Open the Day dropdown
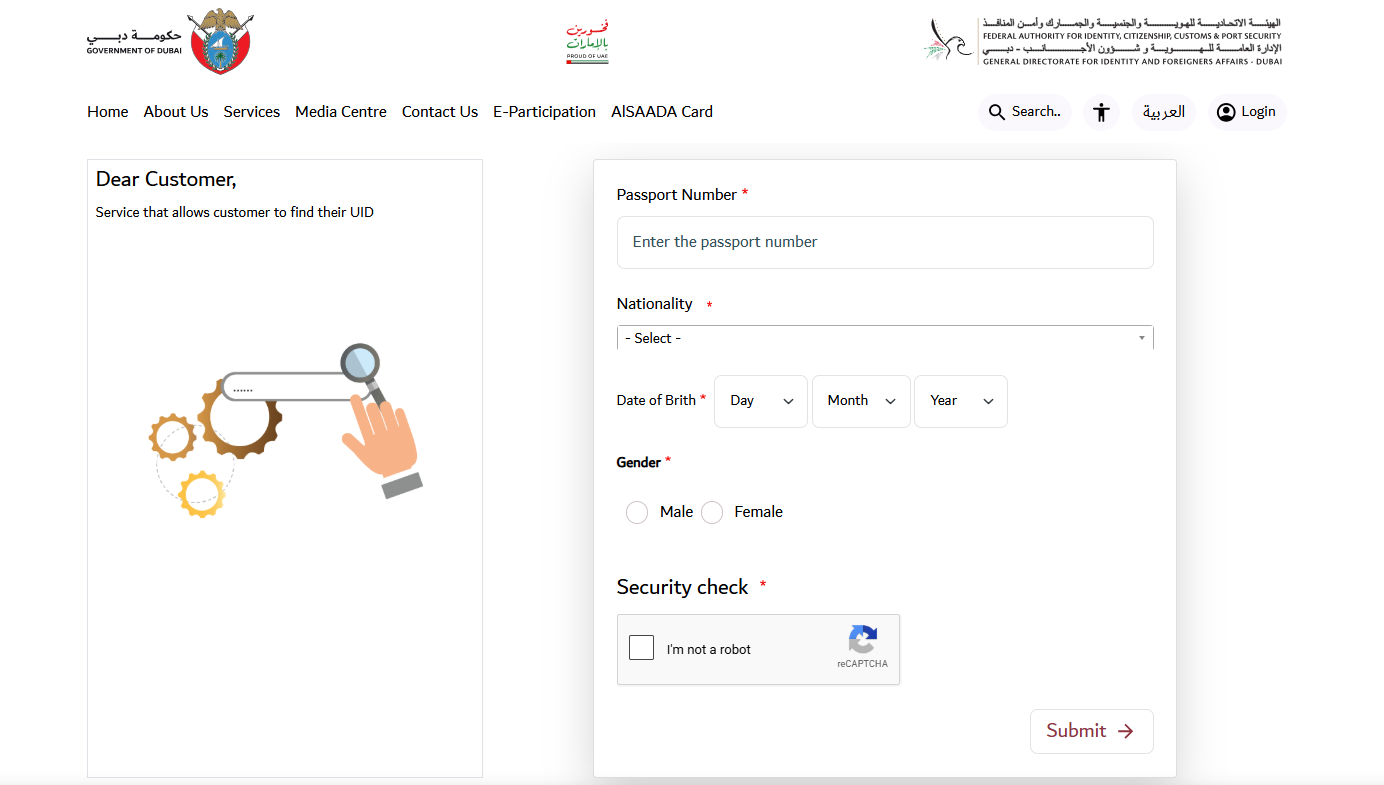Screen dimensions: 1384x785 [x=761, y=401]
